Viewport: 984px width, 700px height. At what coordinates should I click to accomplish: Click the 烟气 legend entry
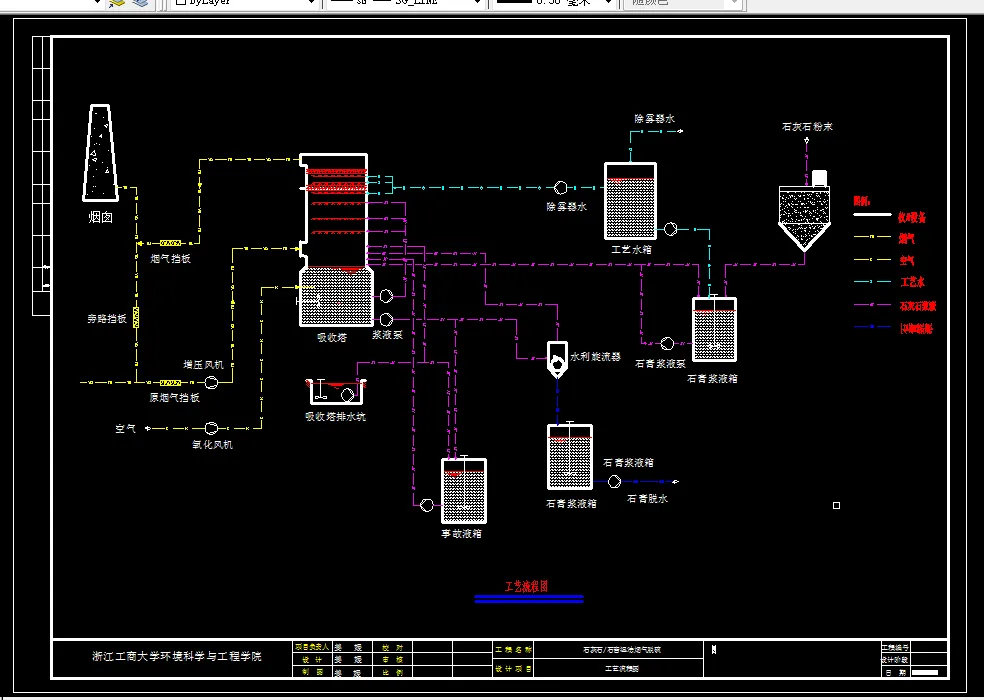click(x=906, y=239)
